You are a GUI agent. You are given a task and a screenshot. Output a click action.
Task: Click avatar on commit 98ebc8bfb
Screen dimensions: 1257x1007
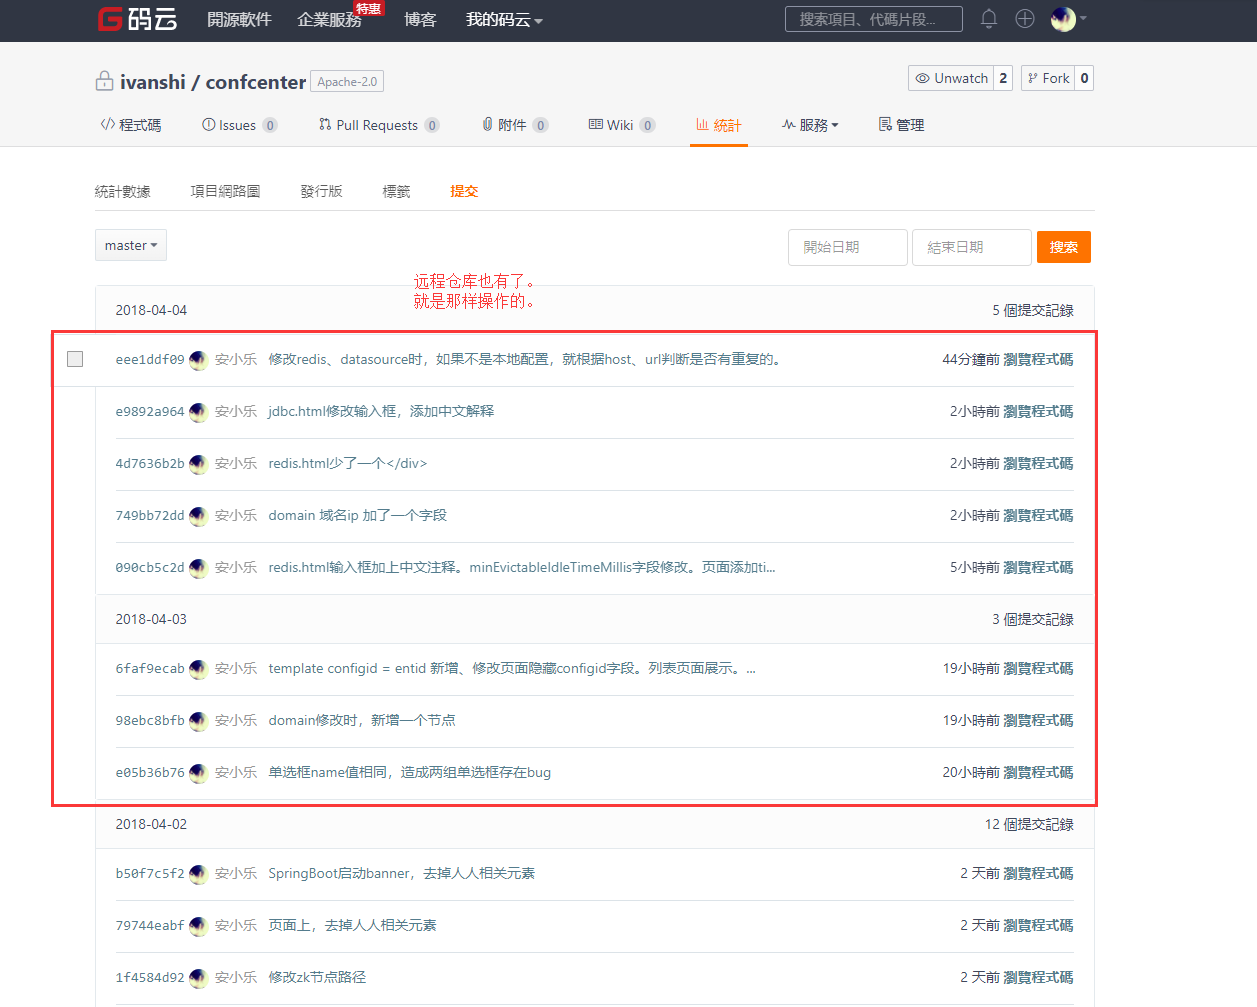[198, 720]
